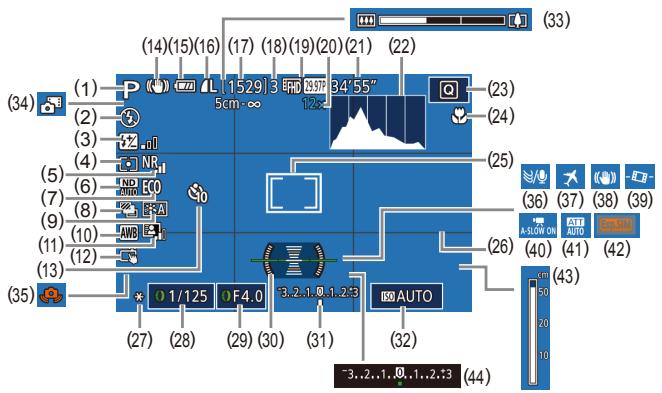Tap the 34'55" remaining time

tap(353, 87)
